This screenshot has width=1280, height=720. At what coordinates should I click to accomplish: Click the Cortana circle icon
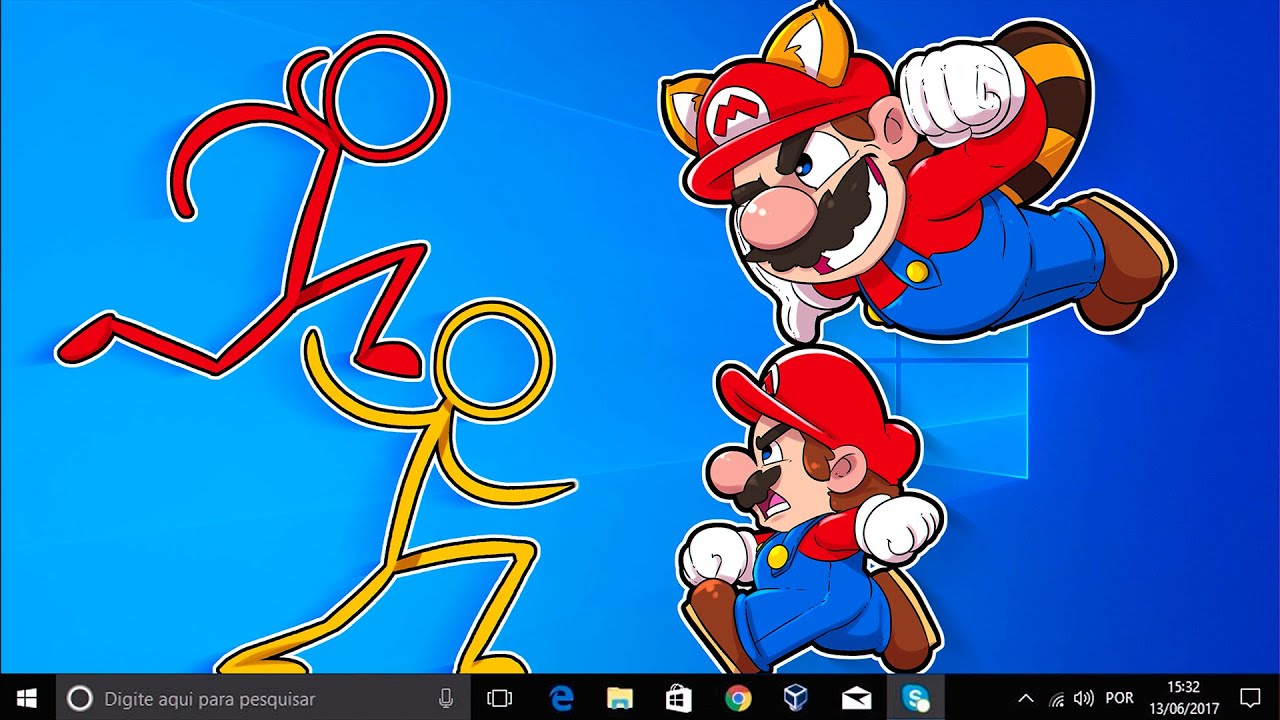79,698
